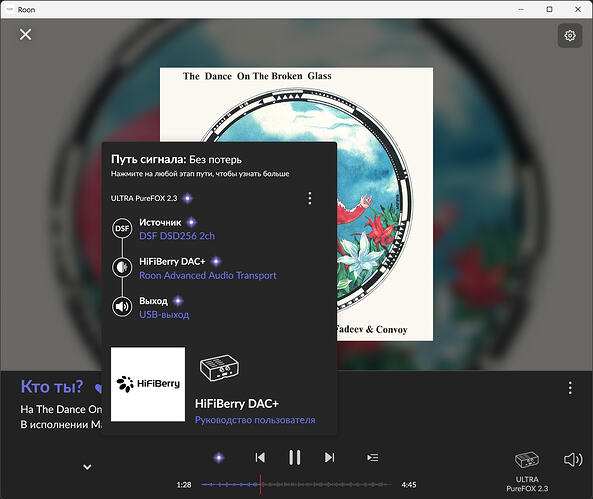The width and height of the screenshot is (593, 499).
Task: Seek within the track waveform progress bar
Action: [x=296, y=485]
